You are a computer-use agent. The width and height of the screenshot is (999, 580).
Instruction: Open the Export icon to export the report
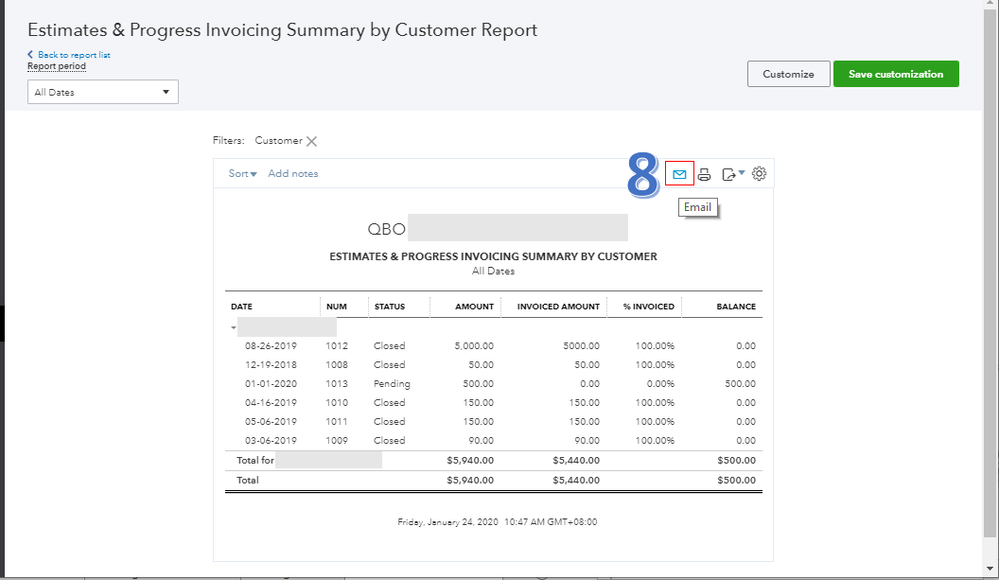tap(727, 173)
